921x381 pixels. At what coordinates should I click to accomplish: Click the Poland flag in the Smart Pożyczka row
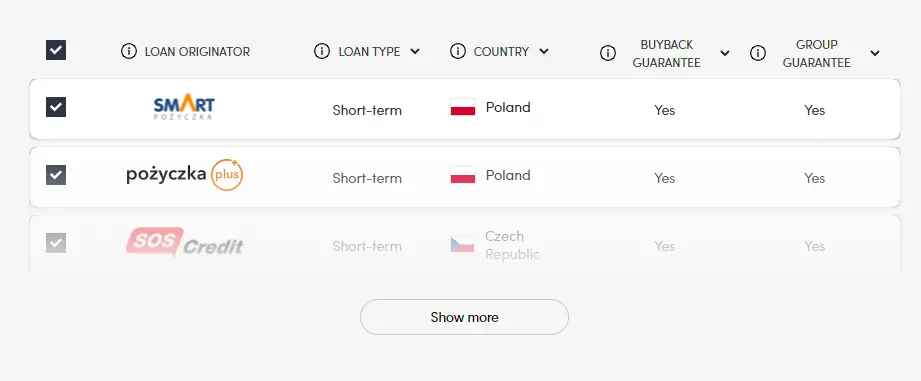click(463, 107)
